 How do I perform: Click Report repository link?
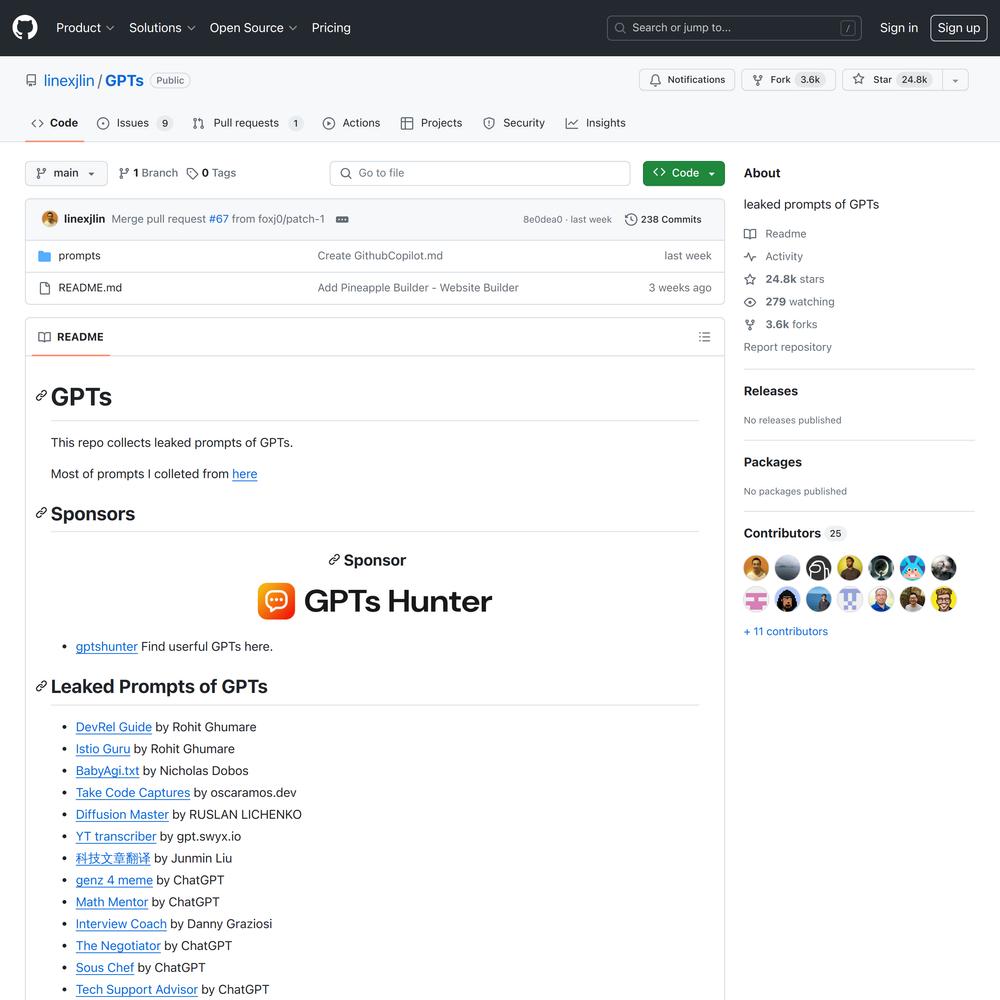pyautogui.click(x=788, y=347)
